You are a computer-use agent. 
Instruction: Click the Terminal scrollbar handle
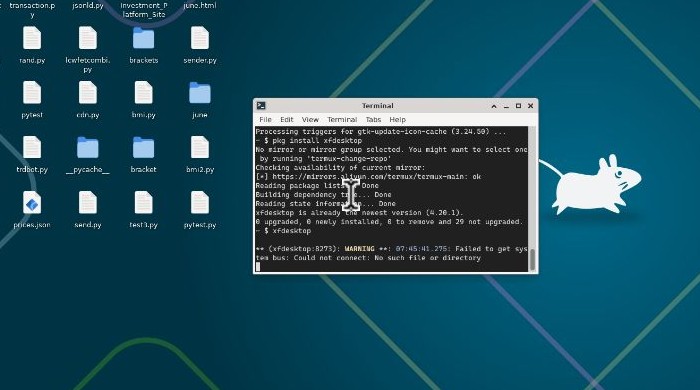(x=532, y=259)
